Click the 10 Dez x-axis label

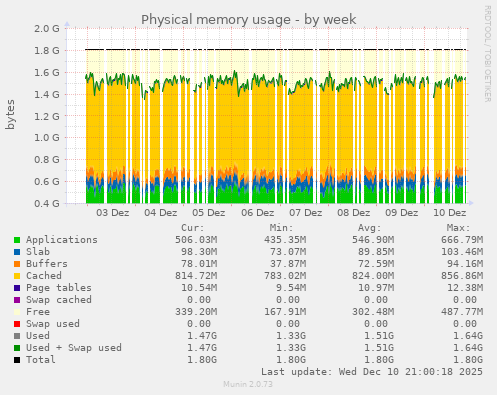point(450,213)
